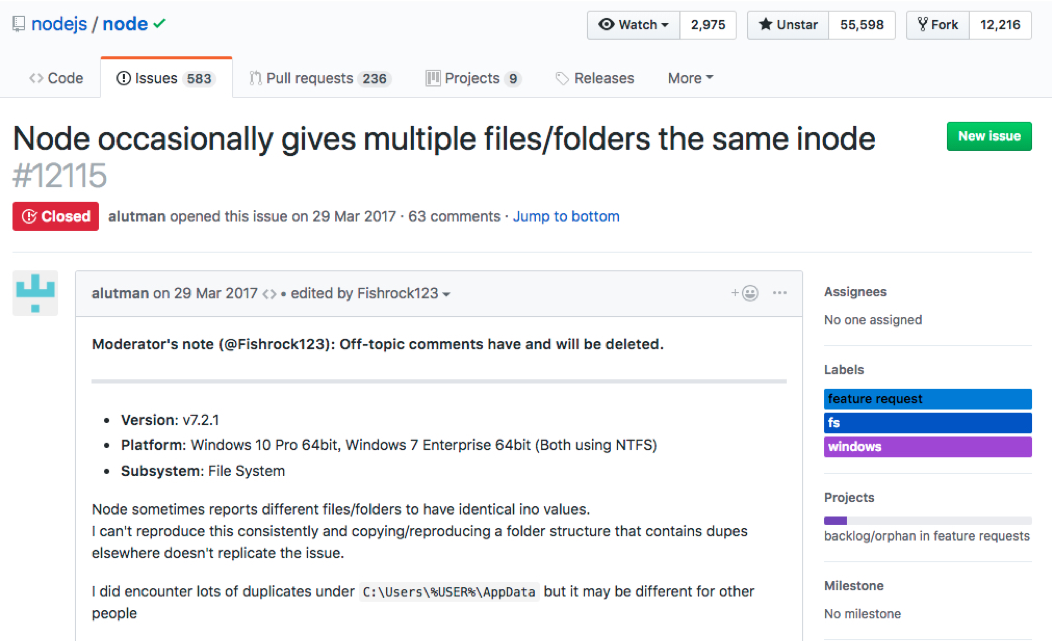Open the comment options ellipsis menu

[x=780, y=293]
